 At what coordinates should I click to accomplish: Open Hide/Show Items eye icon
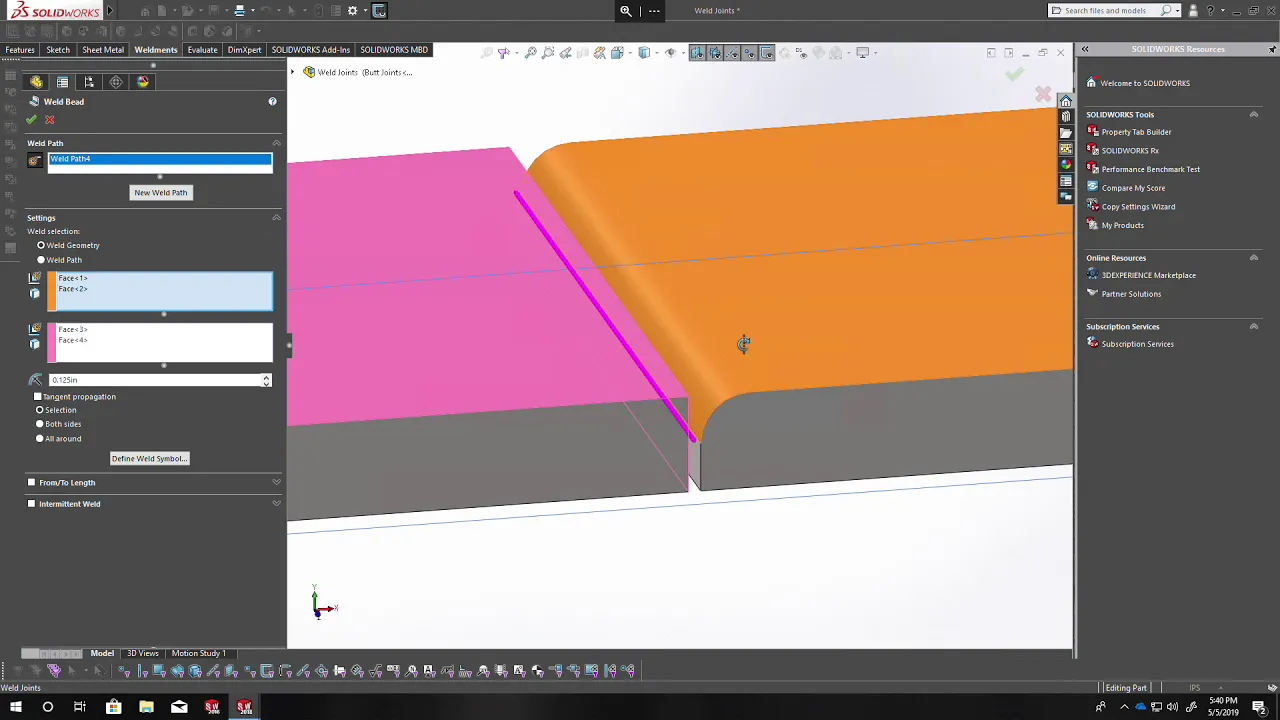(x=671, y=53)
